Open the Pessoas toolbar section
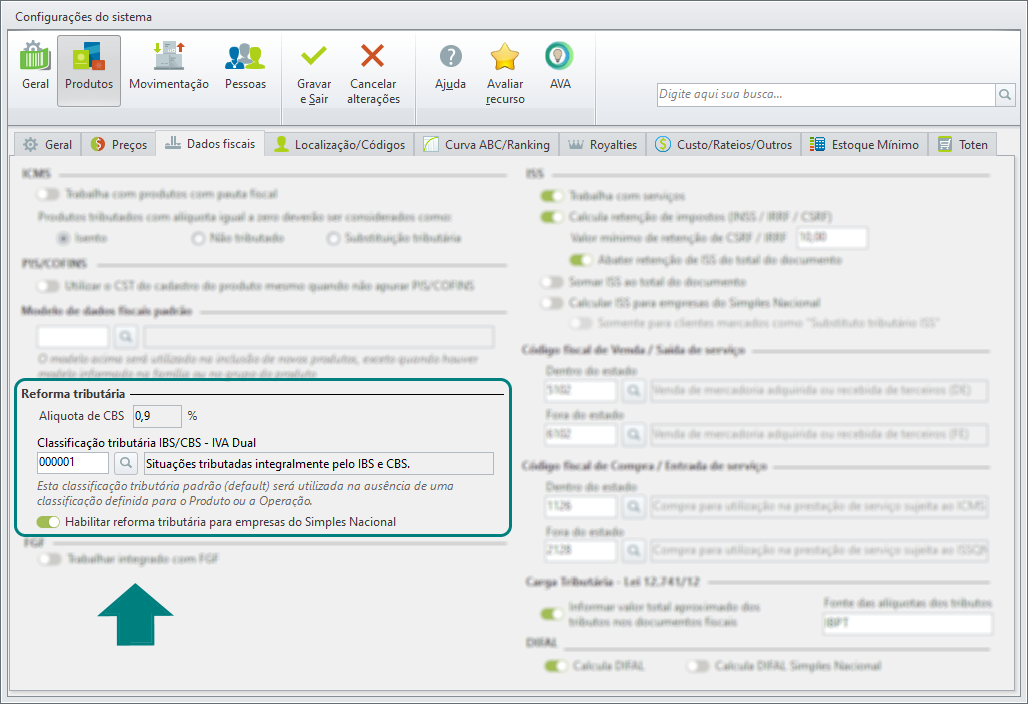Viewport: 1029px width, 704px height. [x=245, y=66]
